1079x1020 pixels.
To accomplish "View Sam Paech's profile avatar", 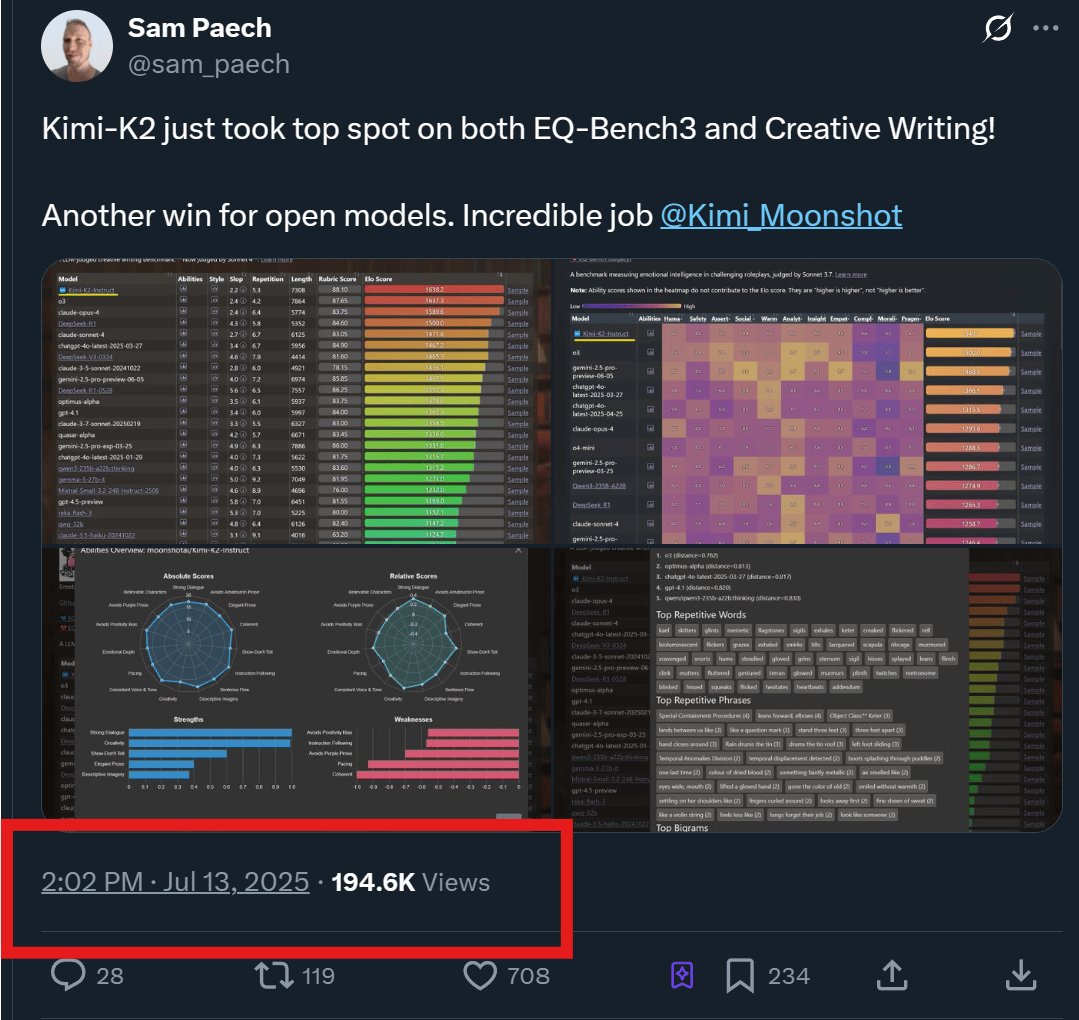I will [x=77, y=45].
